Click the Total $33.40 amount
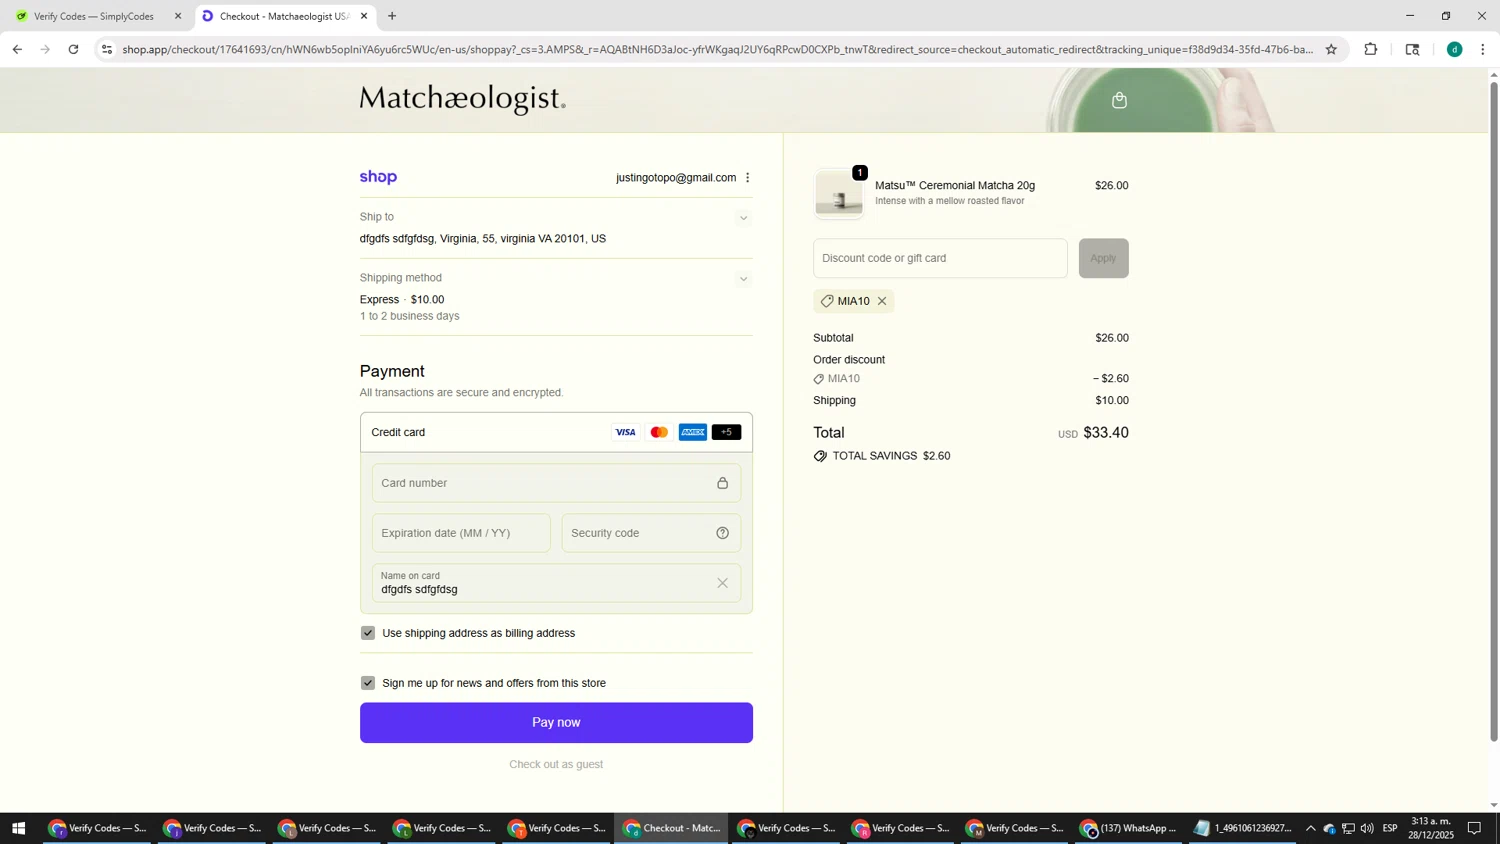 (x=1106, y=433)
